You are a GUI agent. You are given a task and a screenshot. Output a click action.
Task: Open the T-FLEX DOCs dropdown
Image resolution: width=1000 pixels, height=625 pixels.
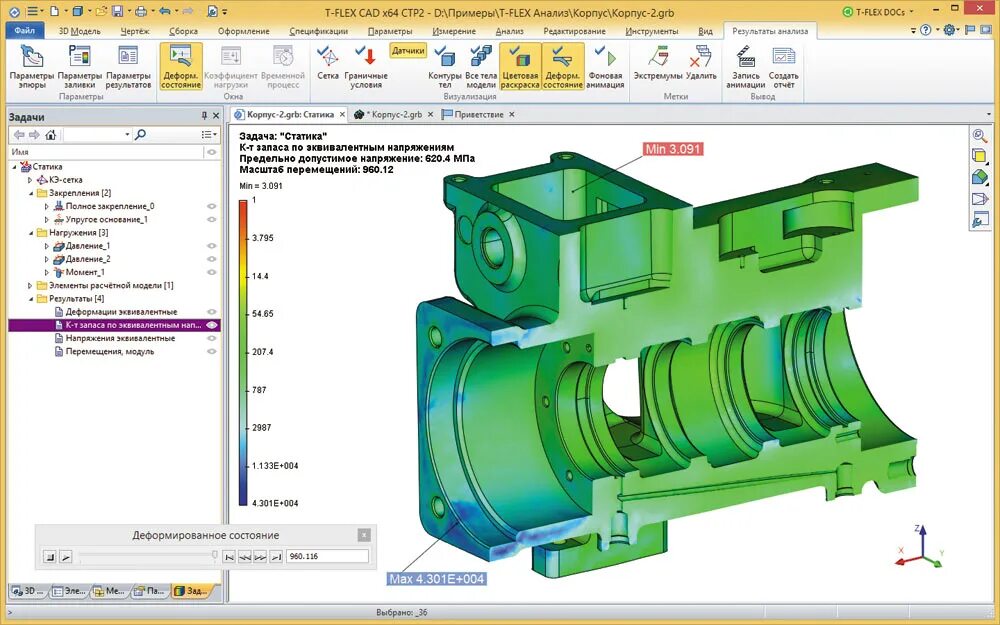pos(879,11)
